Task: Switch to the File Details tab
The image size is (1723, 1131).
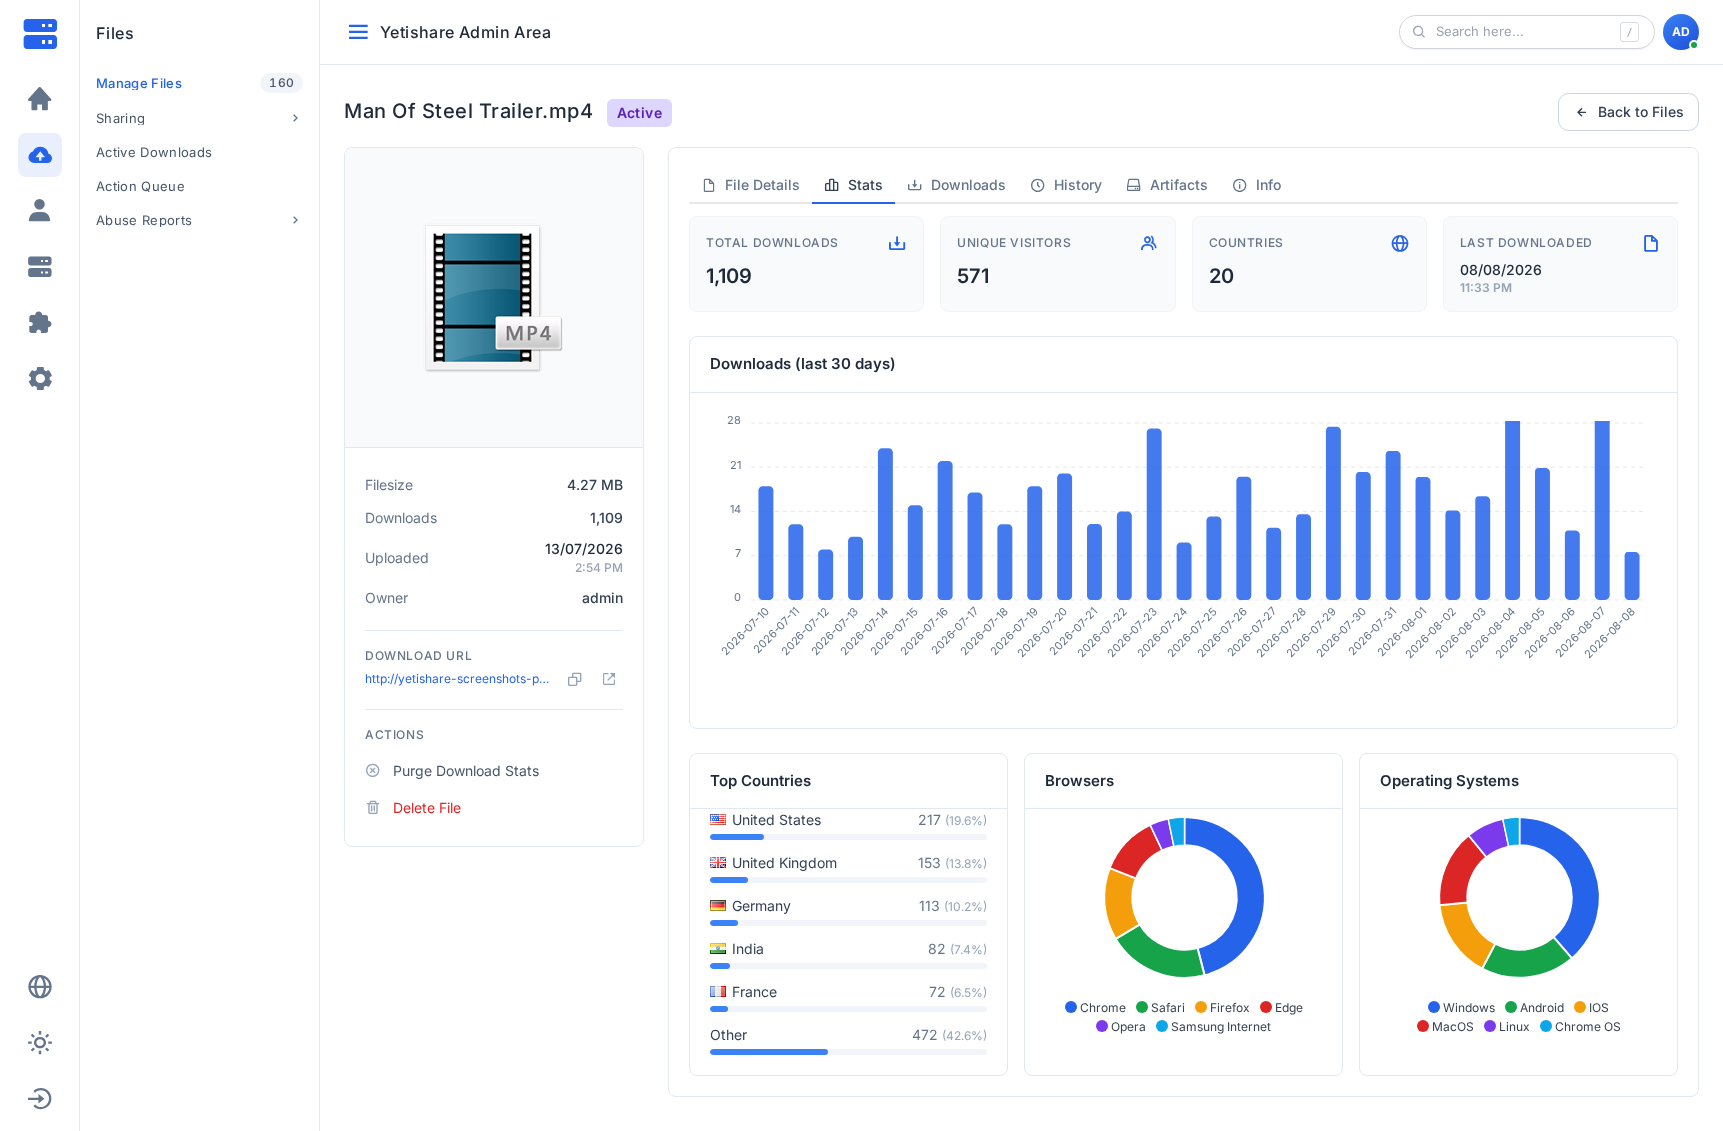Action: (751, 185)
